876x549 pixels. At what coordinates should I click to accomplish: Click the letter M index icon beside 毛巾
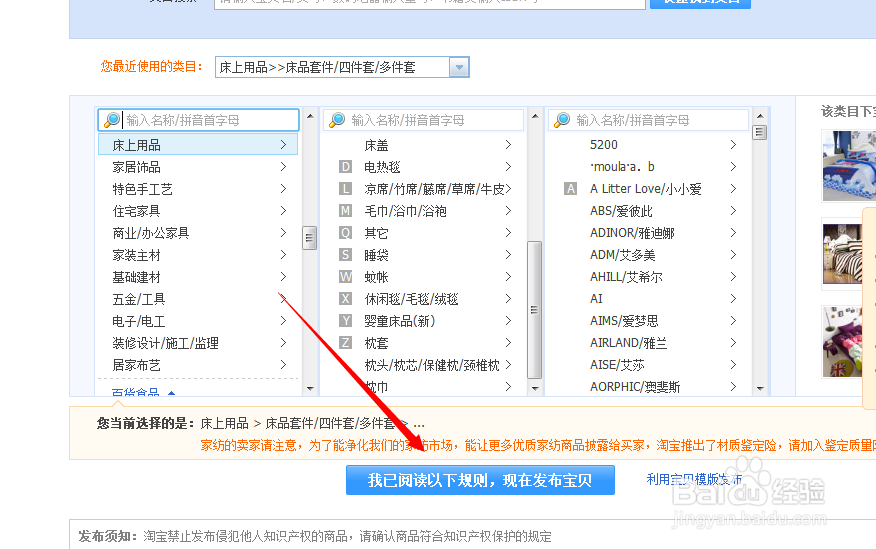pyautogui.click(x=345, y=211)
